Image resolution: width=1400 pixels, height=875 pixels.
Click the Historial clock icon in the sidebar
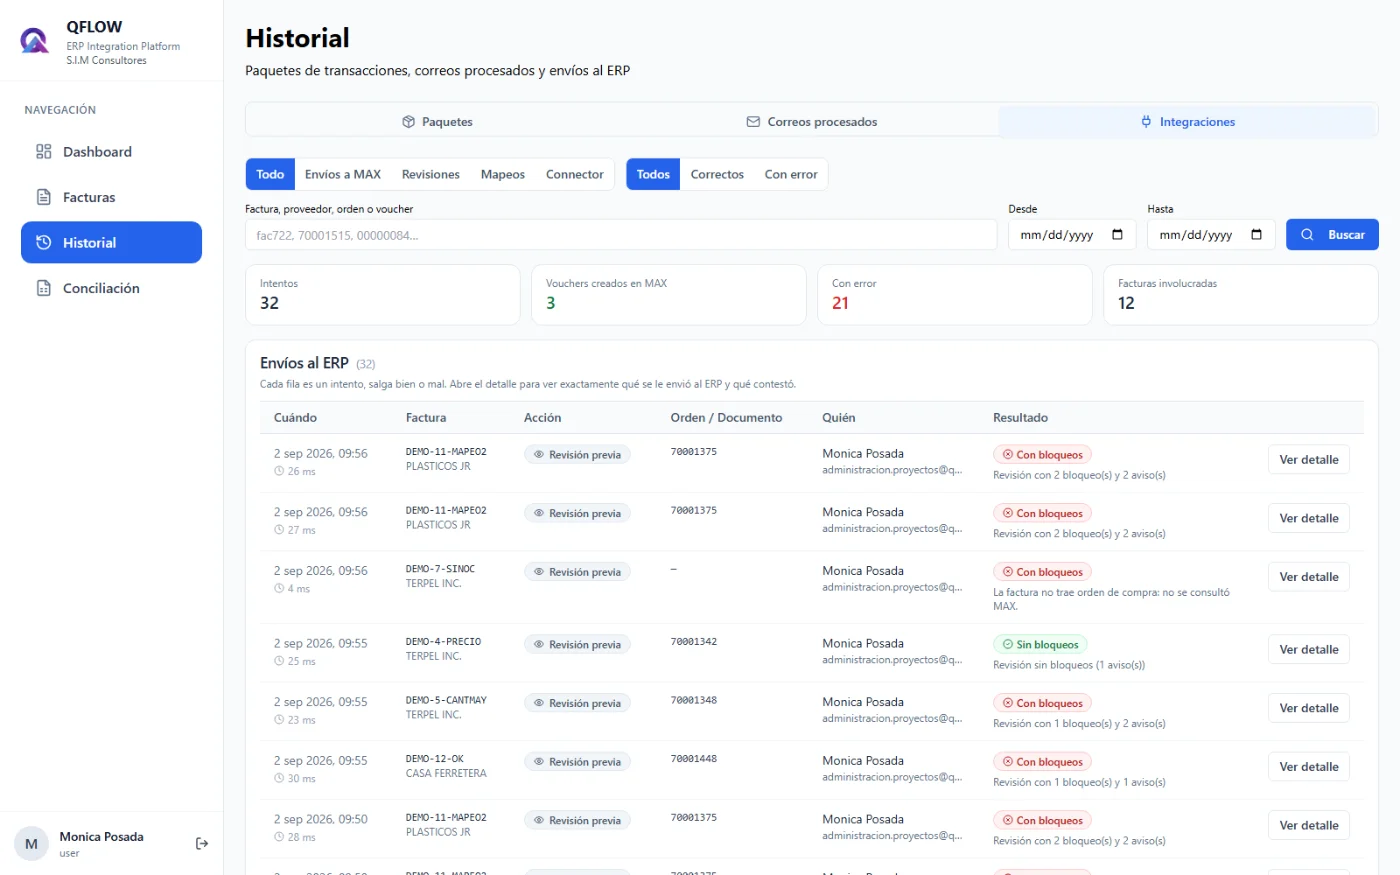(x=44, y=242)
